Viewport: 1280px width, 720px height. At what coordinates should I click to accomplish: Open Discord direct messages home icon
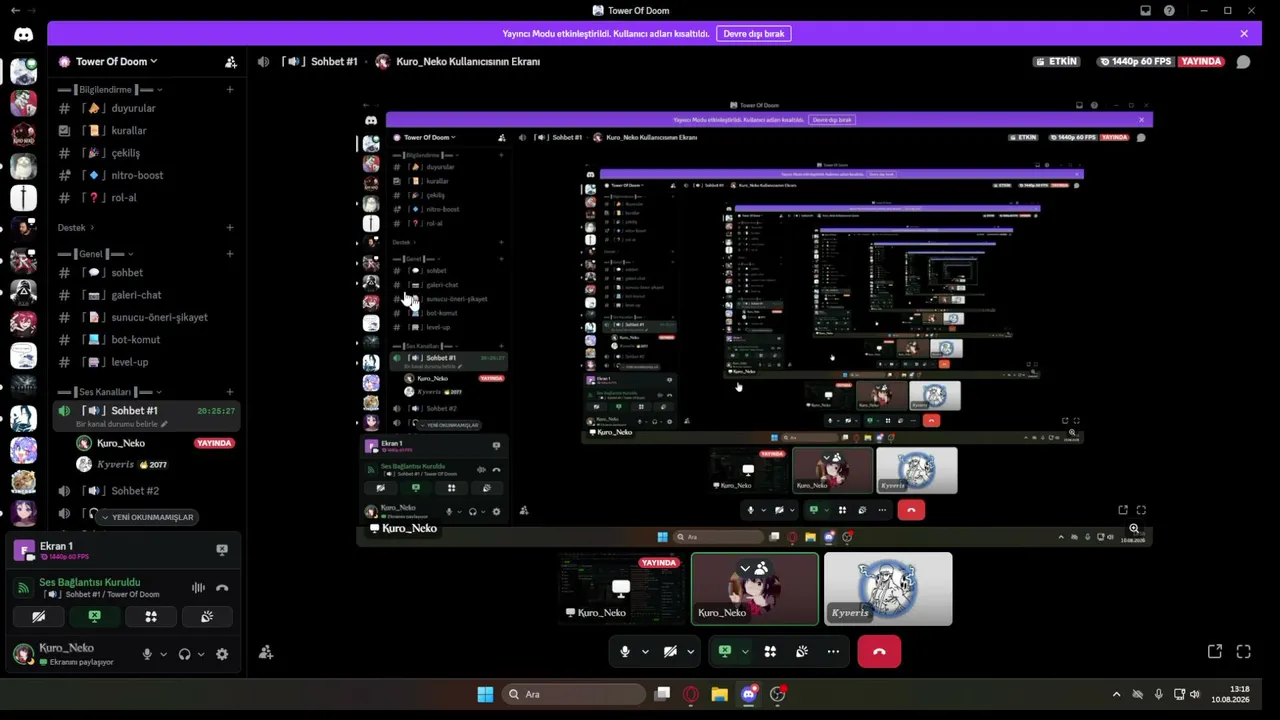23,34
